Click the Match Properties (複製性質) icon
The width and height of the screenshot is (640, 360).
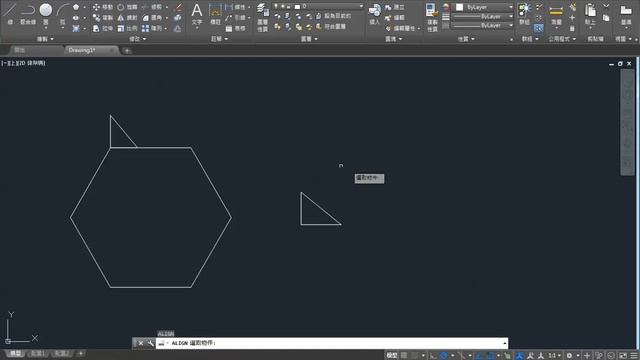coord(432,17)
